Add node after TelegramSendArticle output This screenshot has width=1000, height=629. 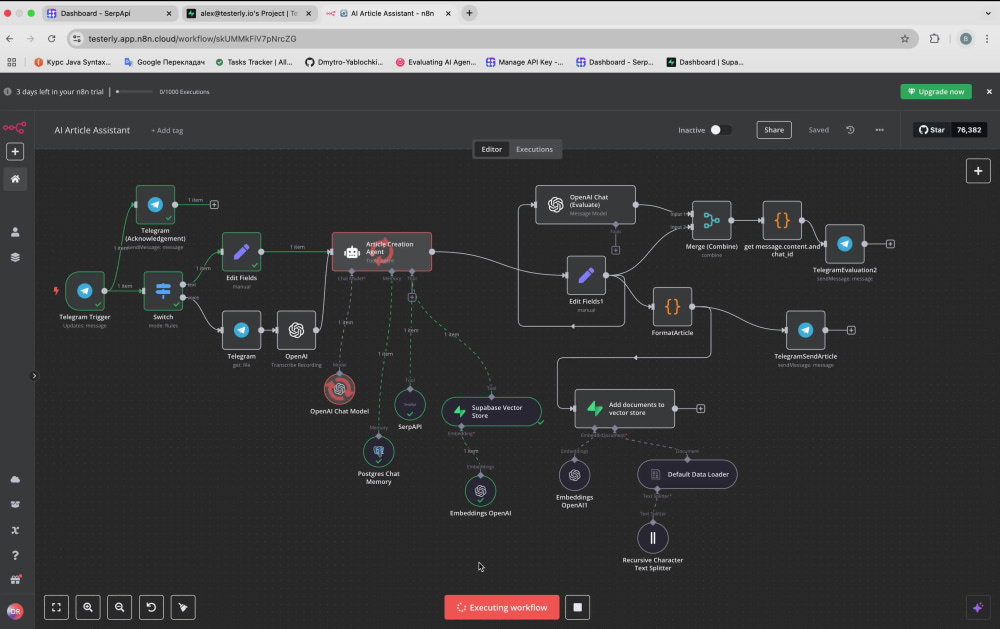pos(851,330)
